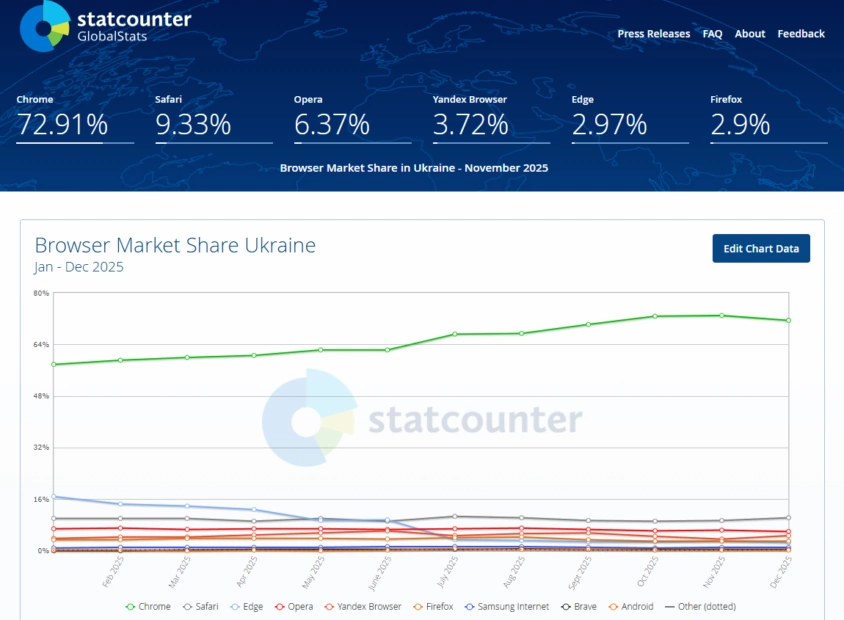Viewport: 844px width, 620px height.
Task: Open the Press Releases link
Action: coord(653,34)
